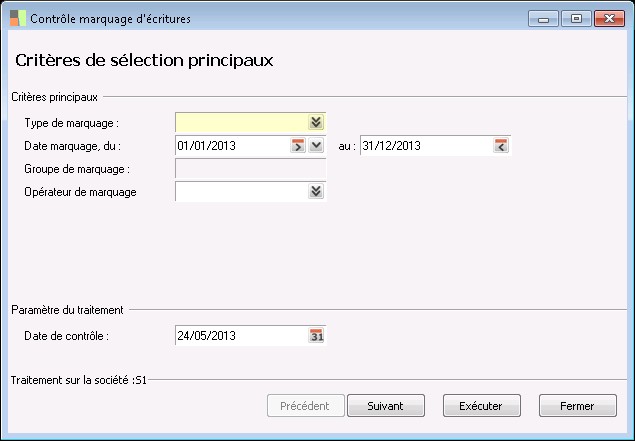Click the red arrow icon beside the 31/12/2013 date
Screen dimensions: 635x441
501,146
